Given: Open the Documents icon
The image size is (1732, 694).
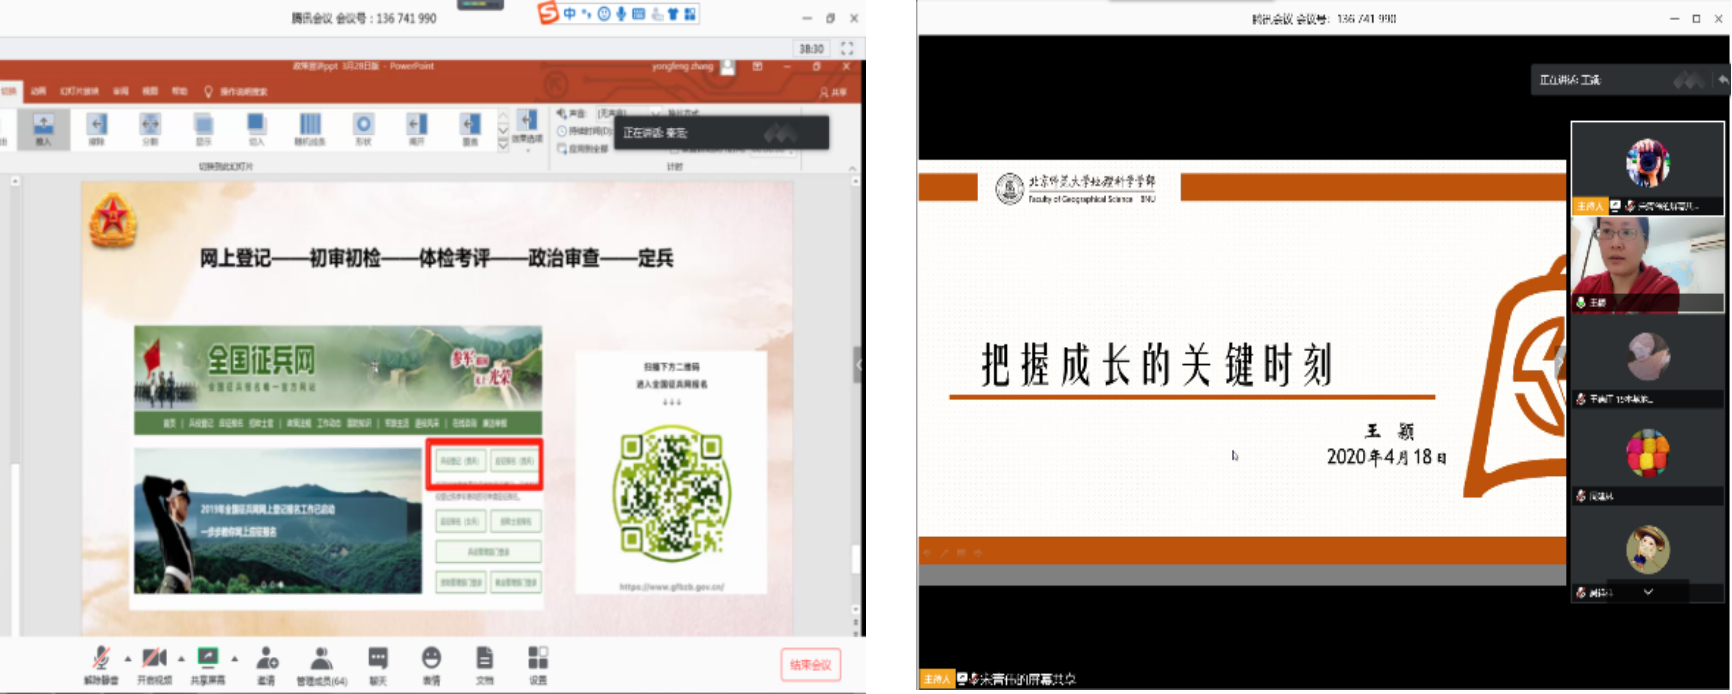Looking at the screenshot, I should [x=484, y=660].
